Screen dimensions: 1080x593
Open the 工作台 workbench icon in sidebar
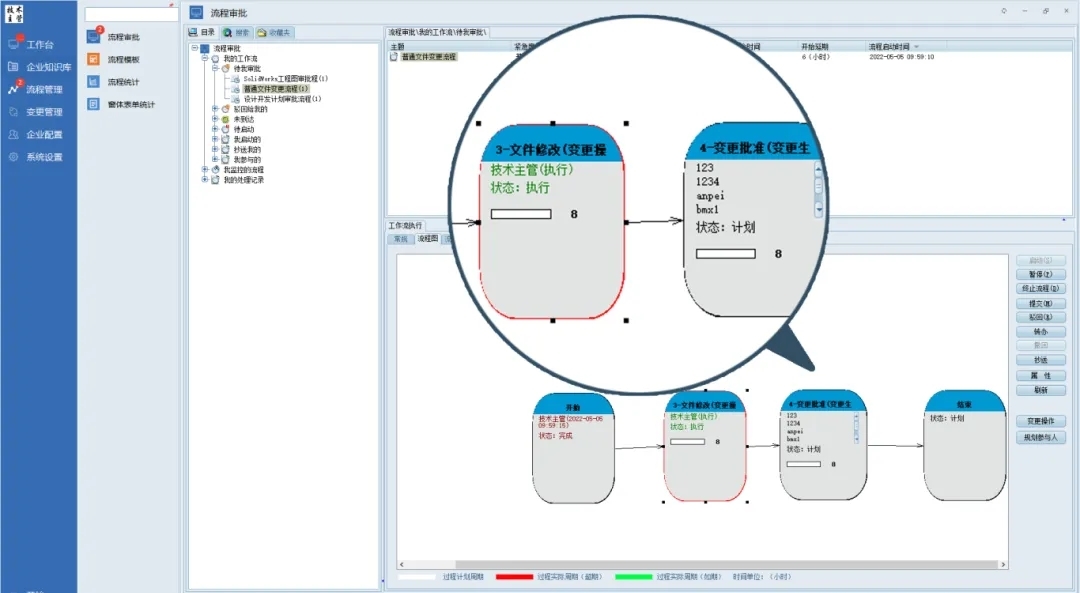pos(14,44)
